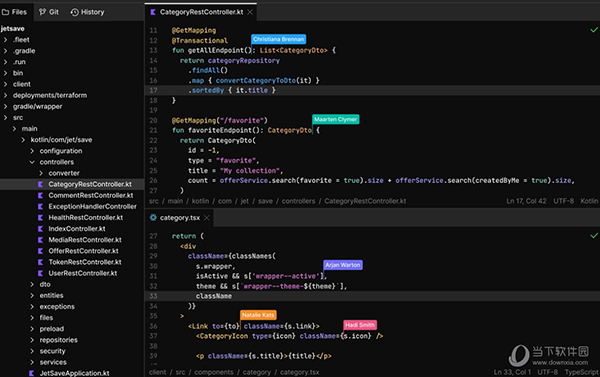
Task: Click the main folder chevron
Action: pyautogui.click(x=14, y=129)
